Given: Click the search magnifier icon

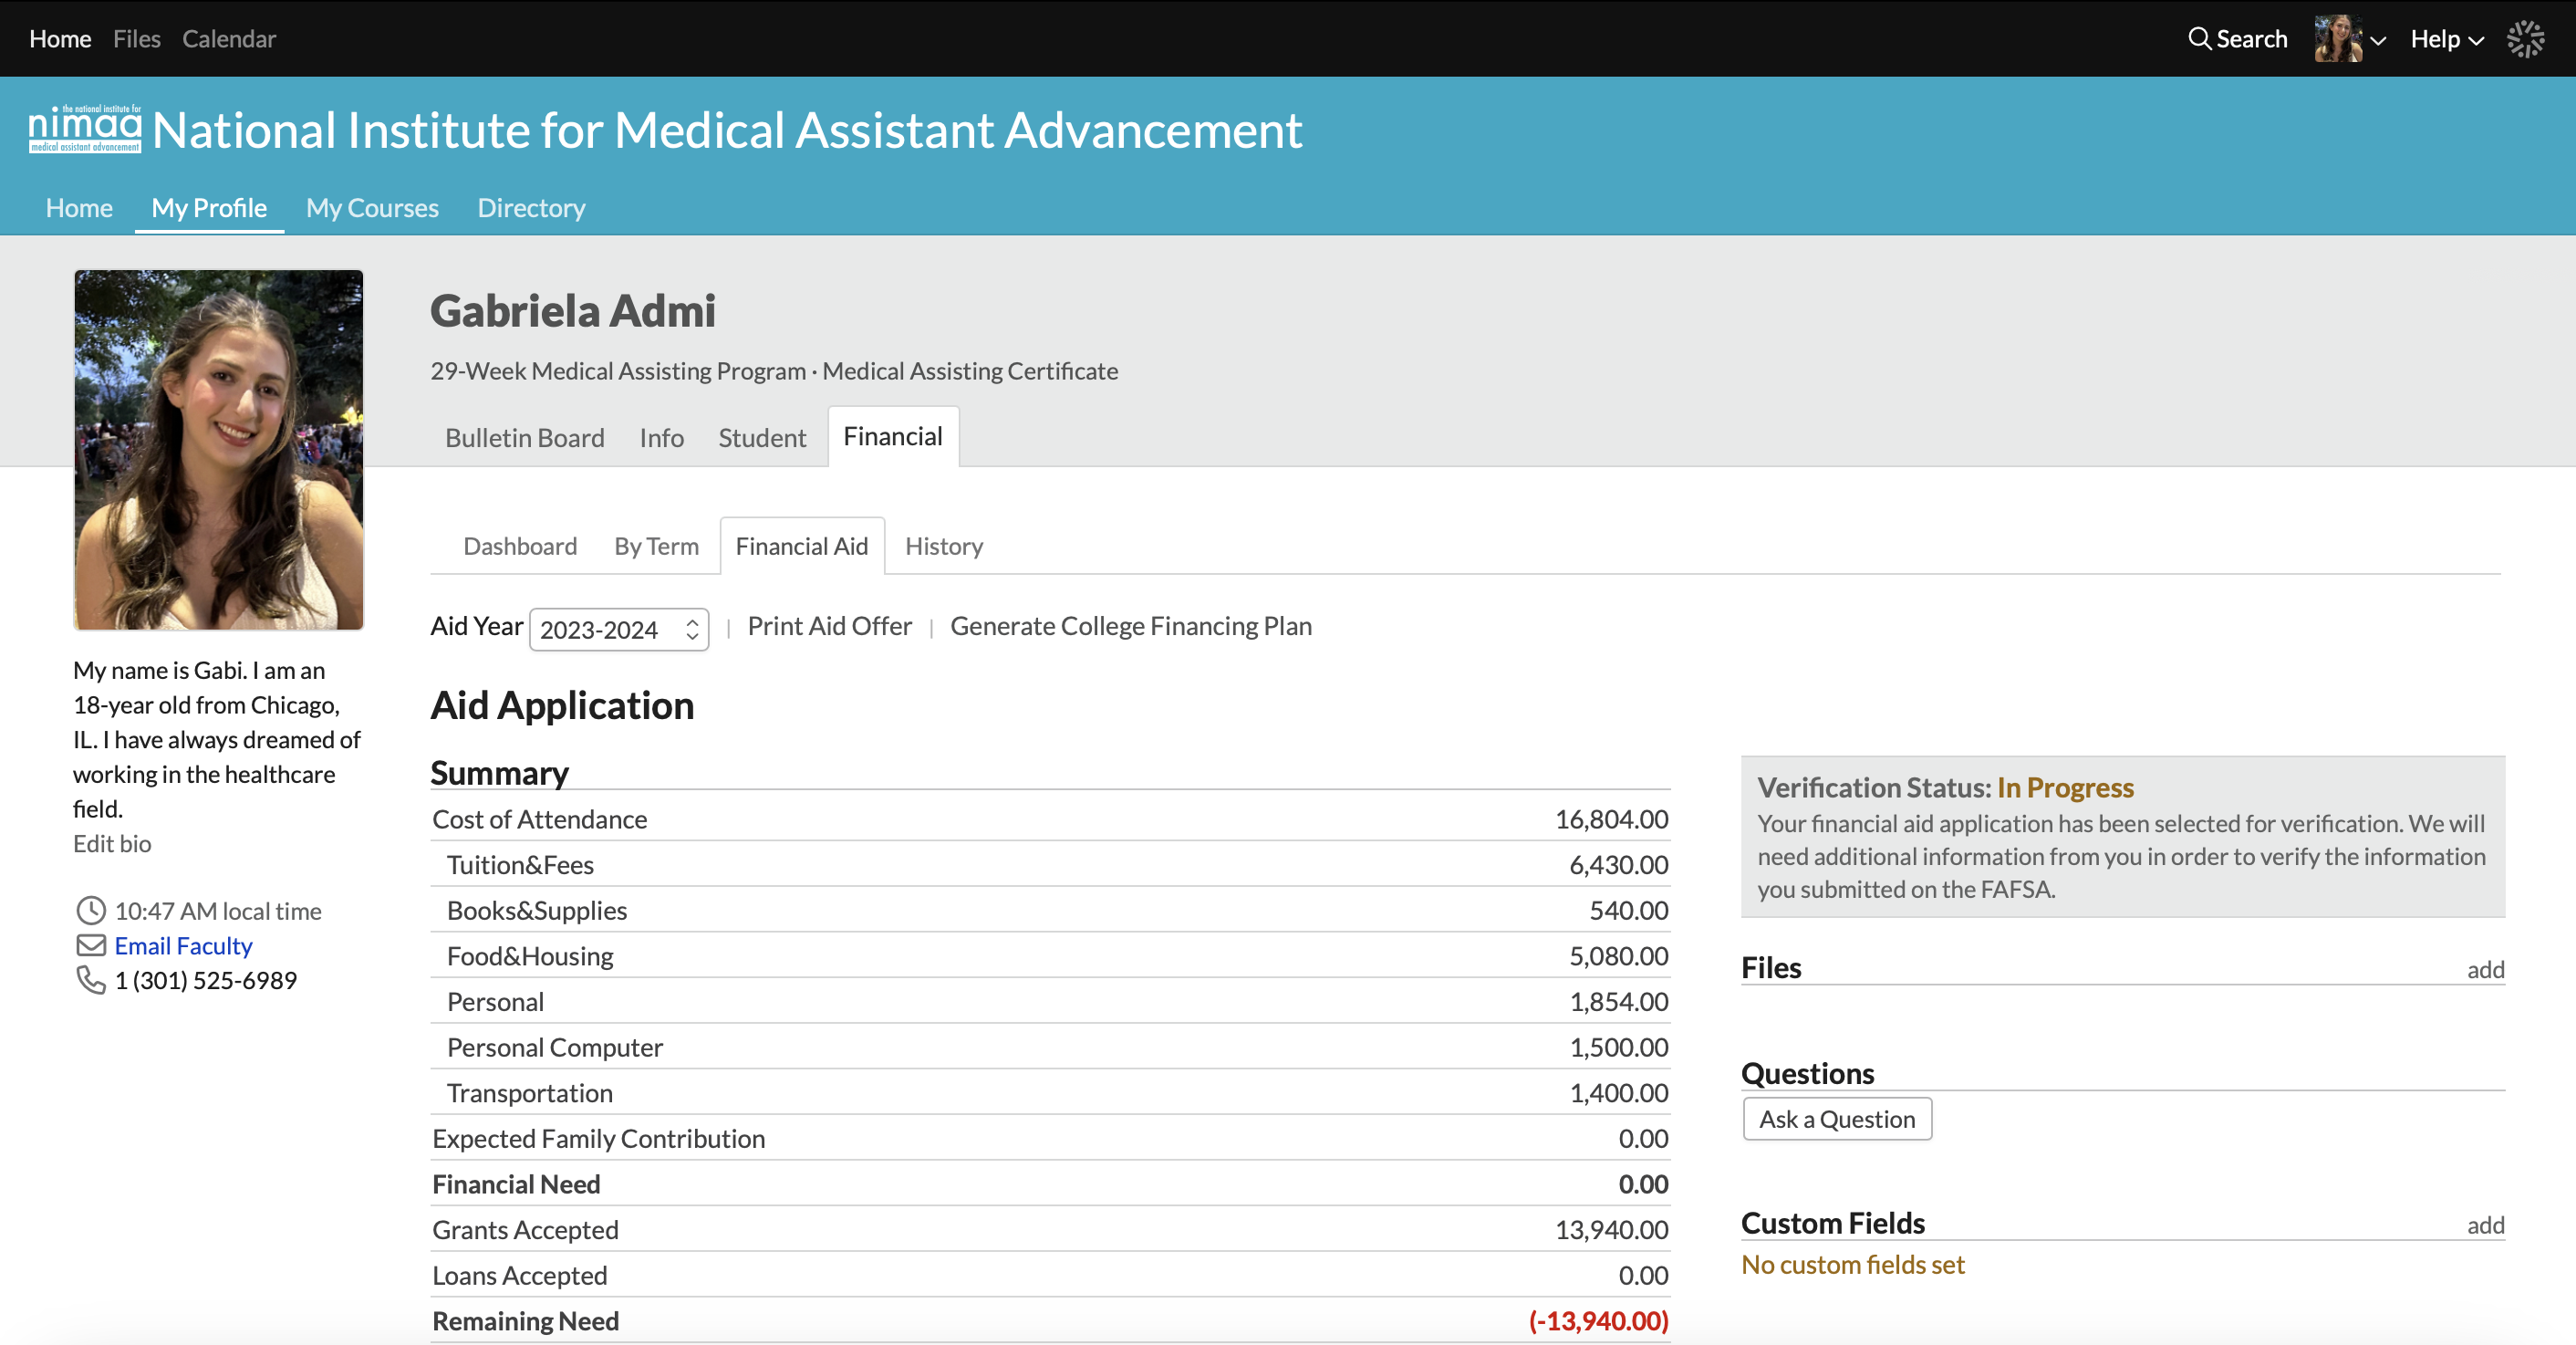Looking at the screenshot, I should (2199, 39).
